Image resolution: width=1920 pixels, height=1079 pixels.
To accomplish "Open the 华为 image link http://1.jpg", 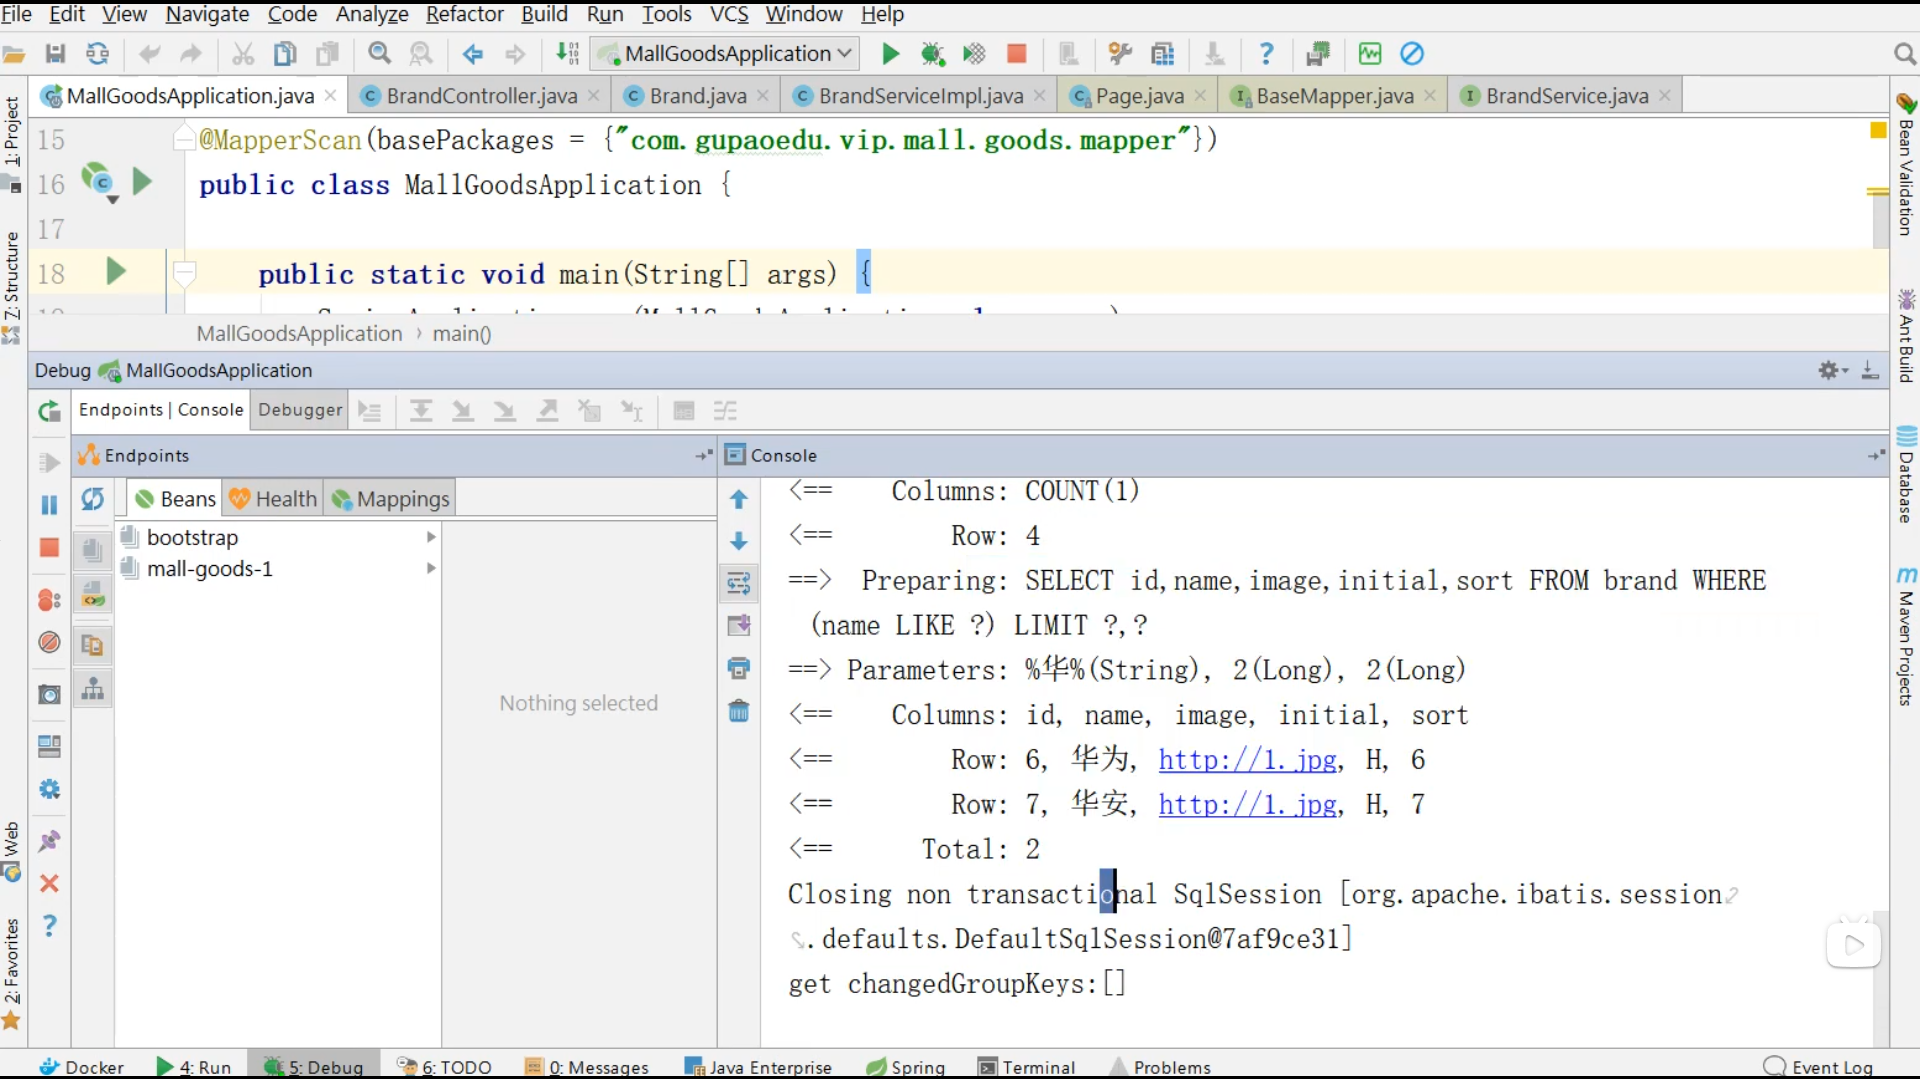I will coord(1248,760).
